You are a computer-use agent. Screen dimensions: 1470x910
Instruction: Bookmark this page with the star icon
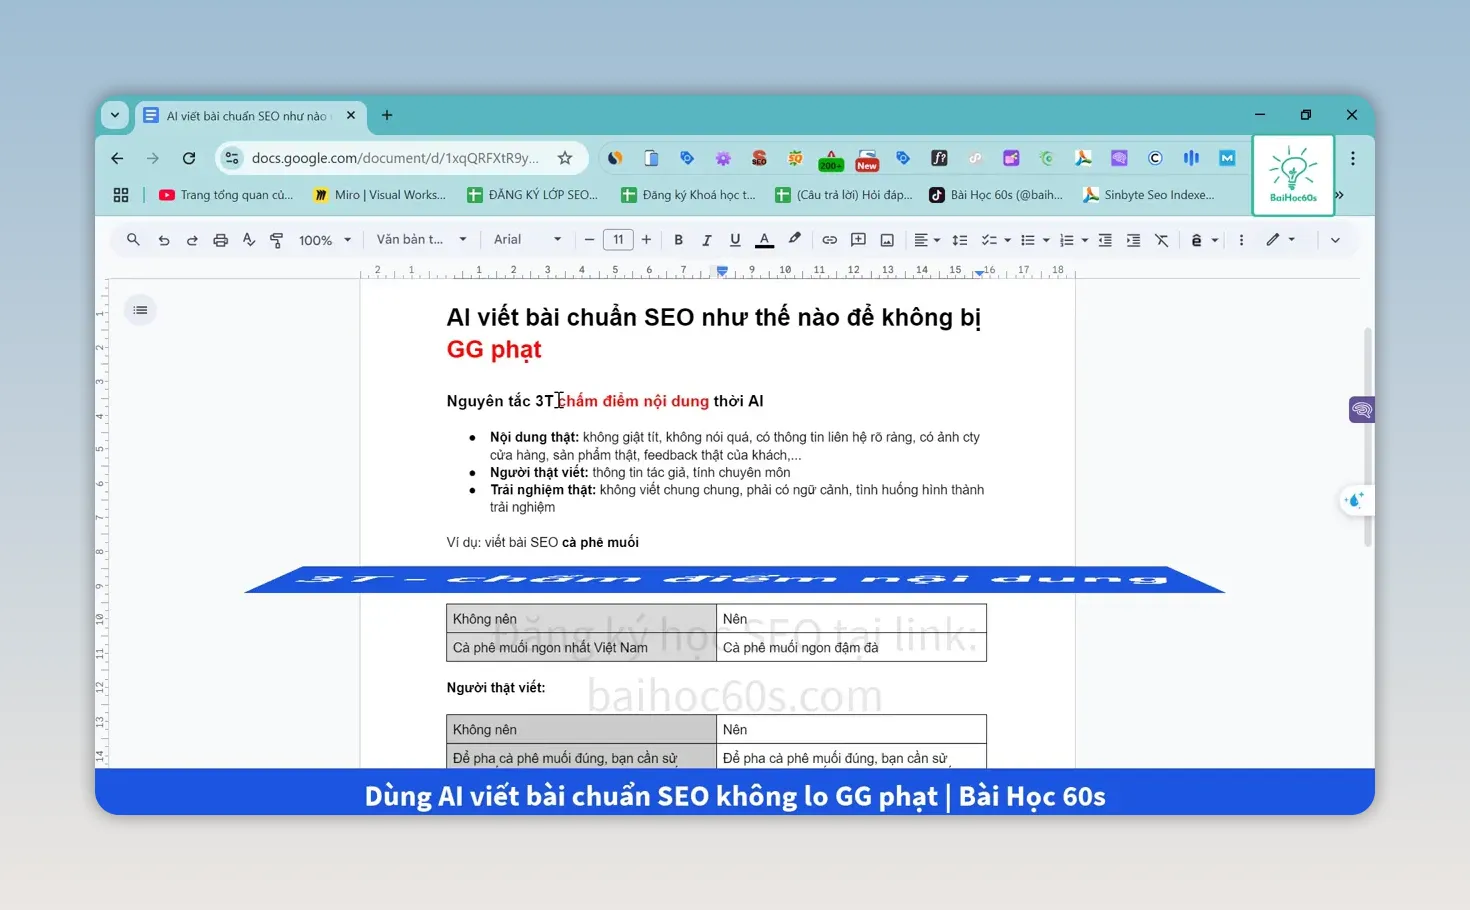[565, 158]
